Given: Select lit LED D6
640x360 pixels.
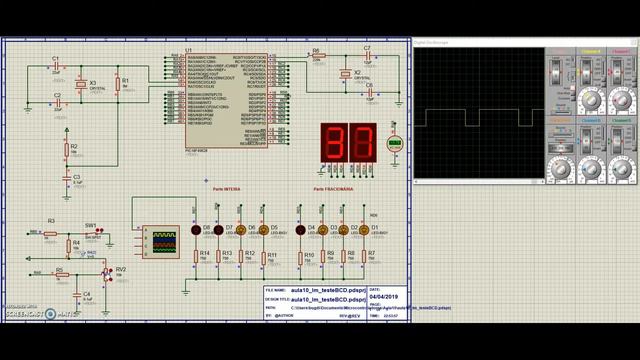Looking at the screenshot, I should pos(241,230).
